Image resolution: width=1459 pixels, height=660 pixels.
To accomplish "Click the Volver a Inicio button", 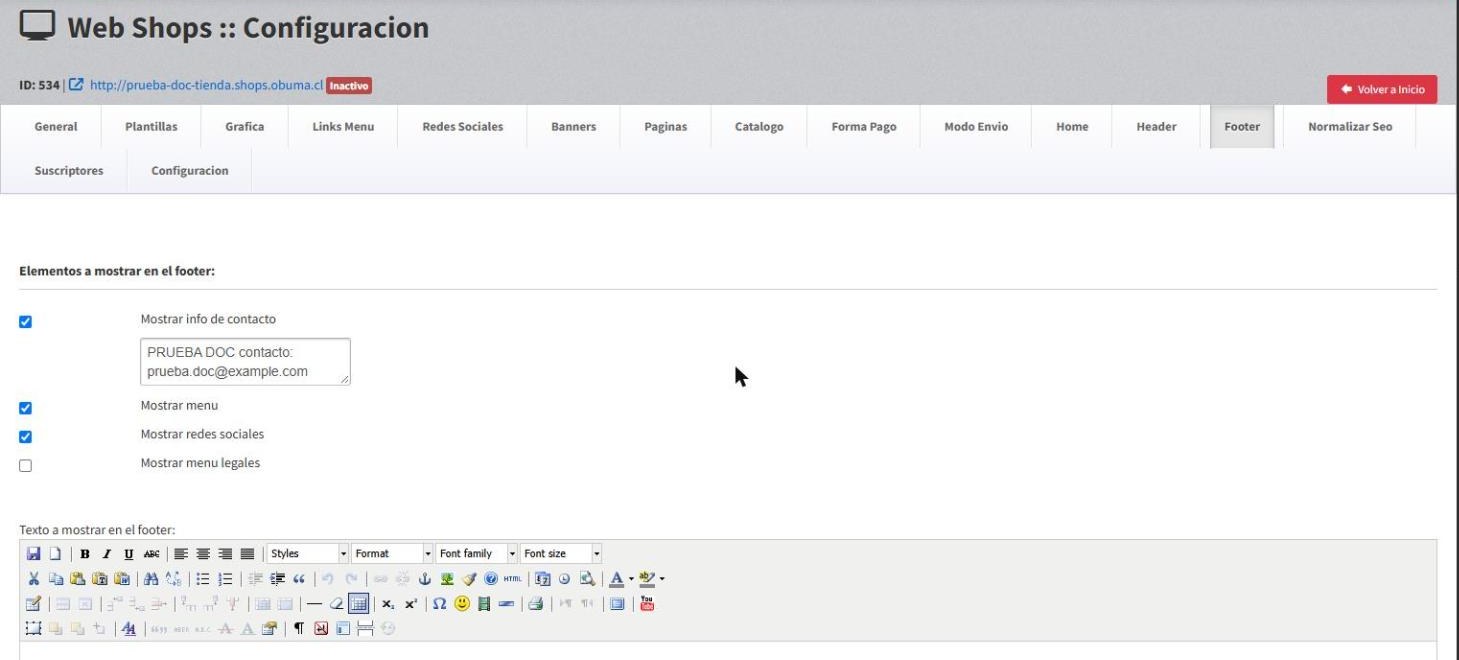I will [1382, 89].
